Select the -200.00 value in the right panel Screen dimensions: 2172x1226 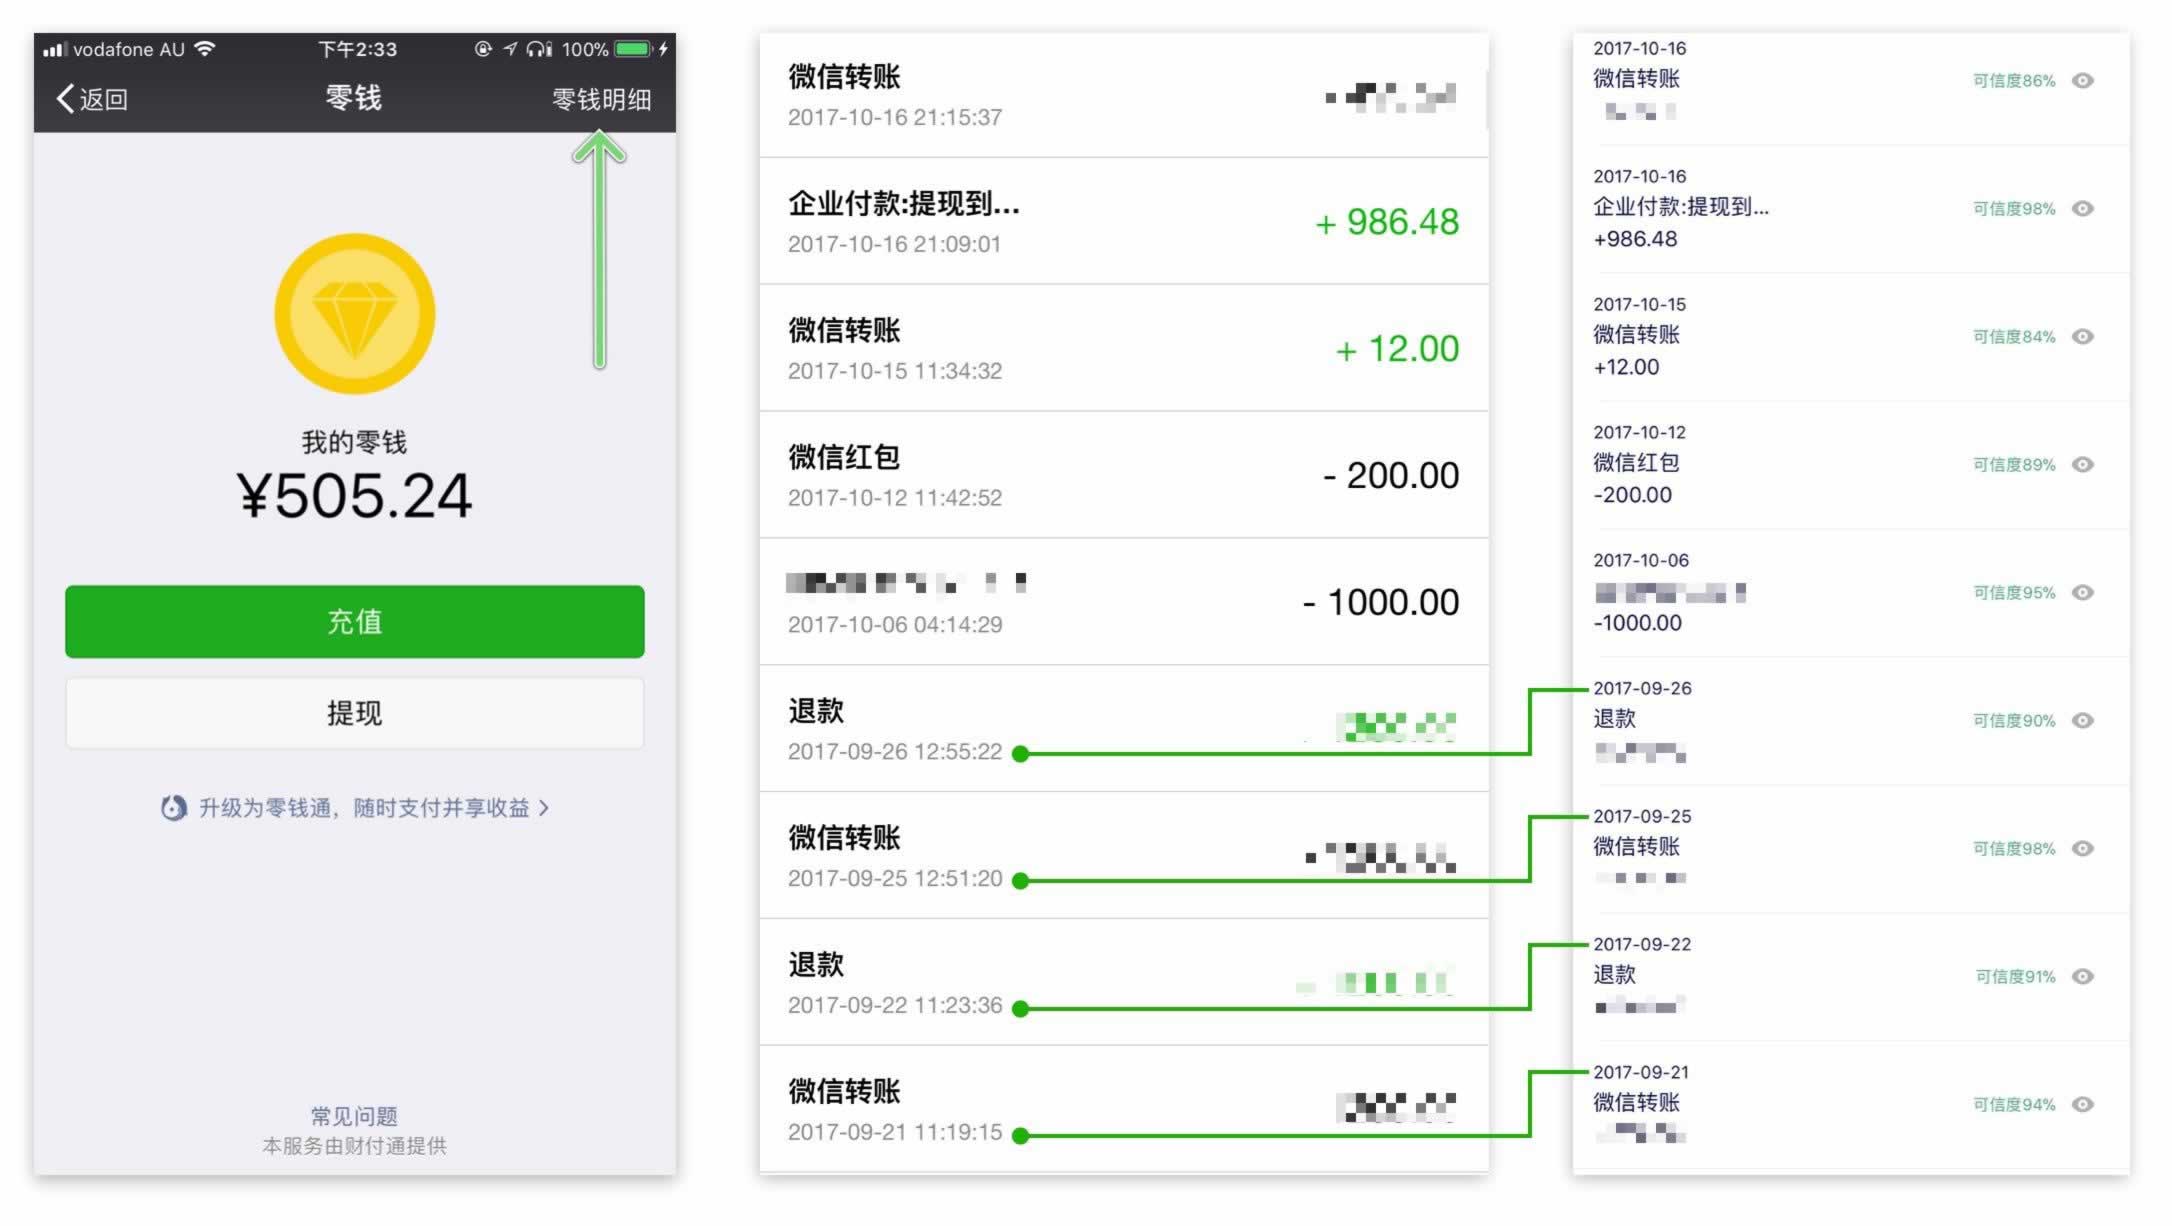coord(1632,495)
